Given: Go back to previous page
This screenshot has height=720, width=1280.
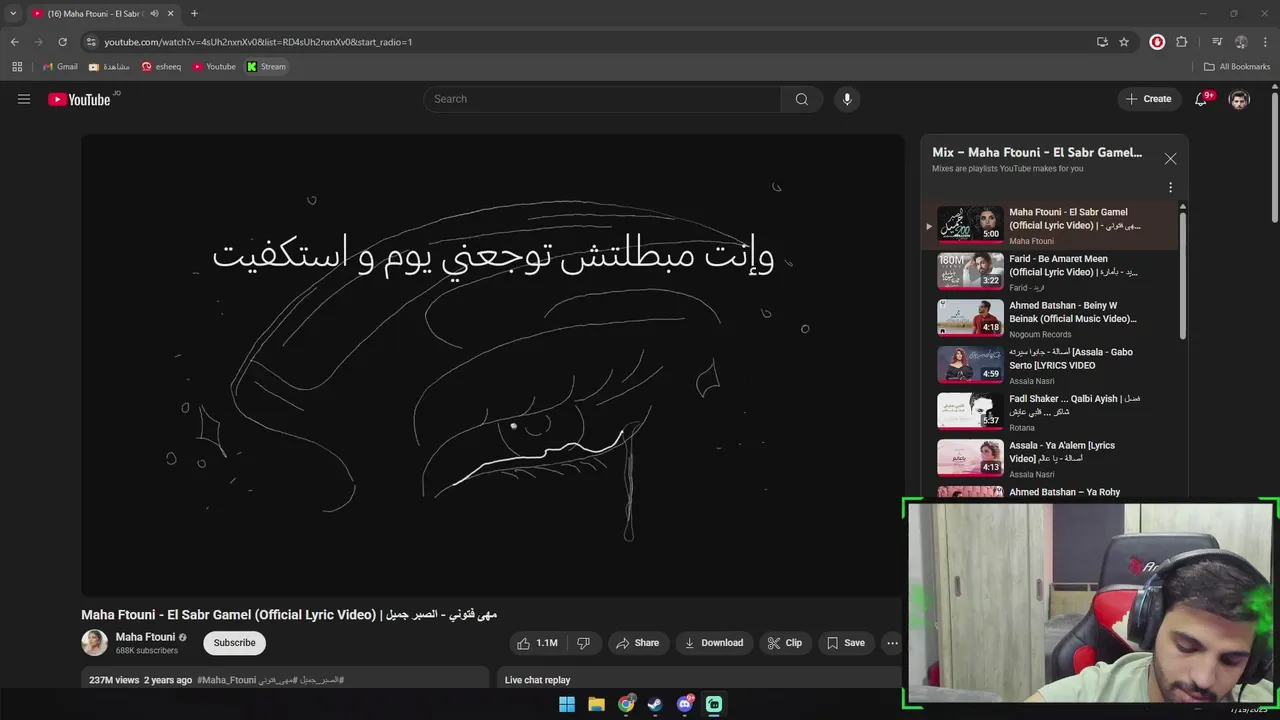Looking at the screenshot, I should coord(14,42).
